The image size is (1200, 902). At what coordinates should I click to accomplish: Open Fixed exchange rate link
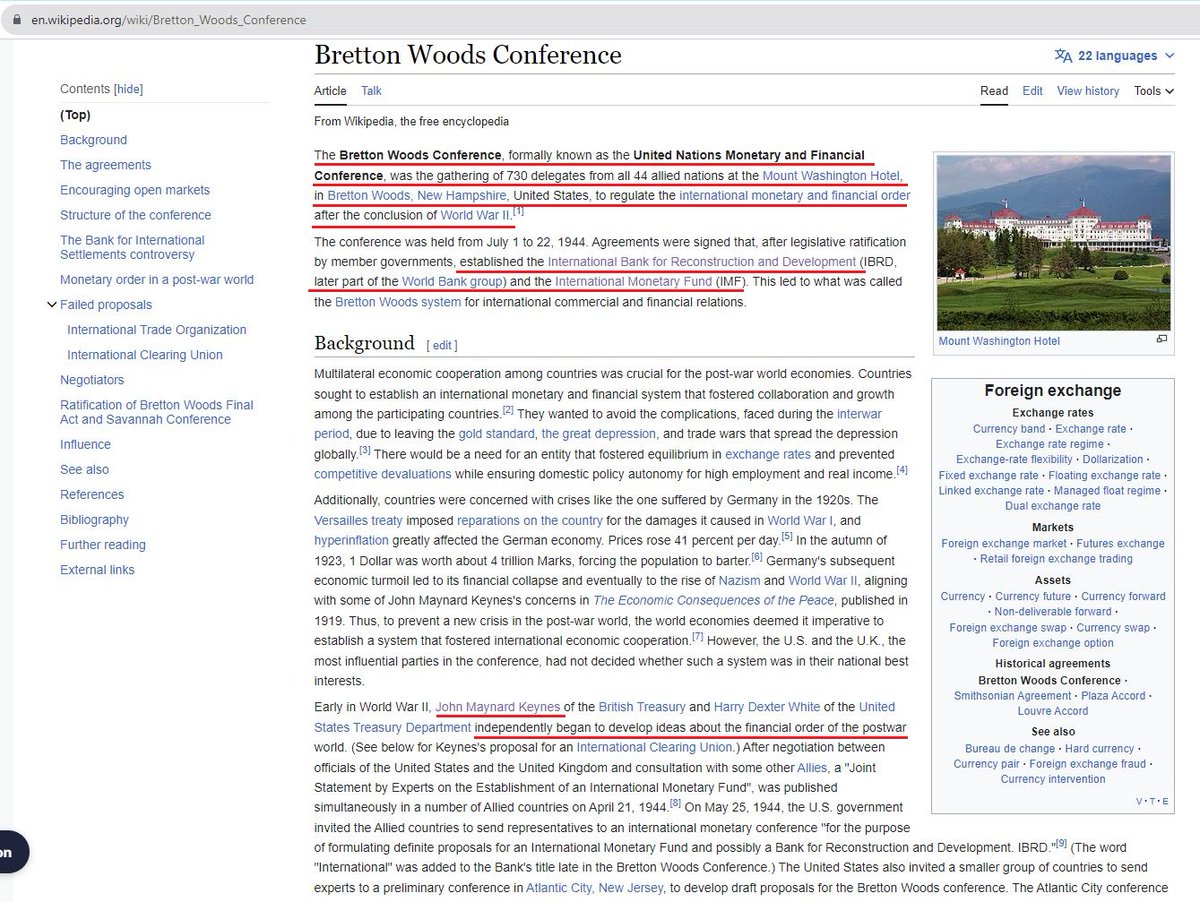tap(990, 476)
